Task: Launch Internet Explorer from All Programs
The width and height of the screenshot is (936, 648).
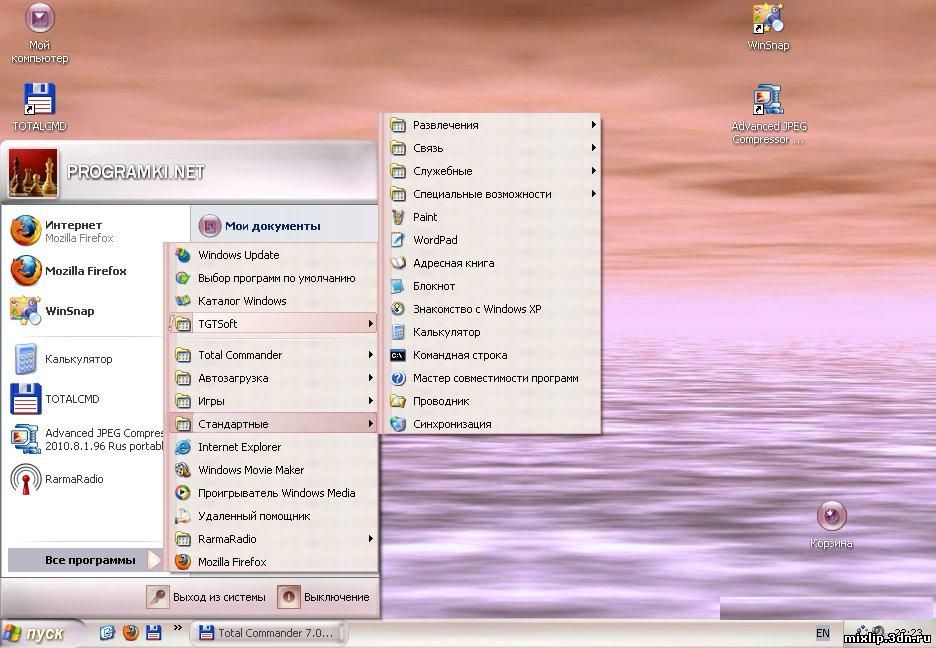Action: coord(273,447)
